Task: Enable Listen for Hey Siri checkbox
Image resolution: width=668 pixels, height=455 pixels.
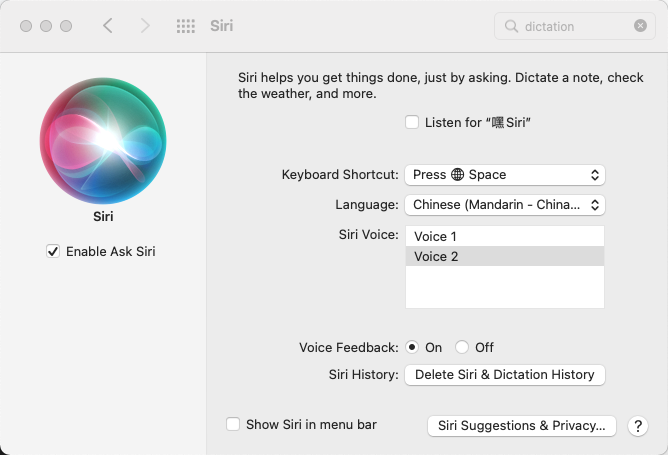Action: [412, 122]
